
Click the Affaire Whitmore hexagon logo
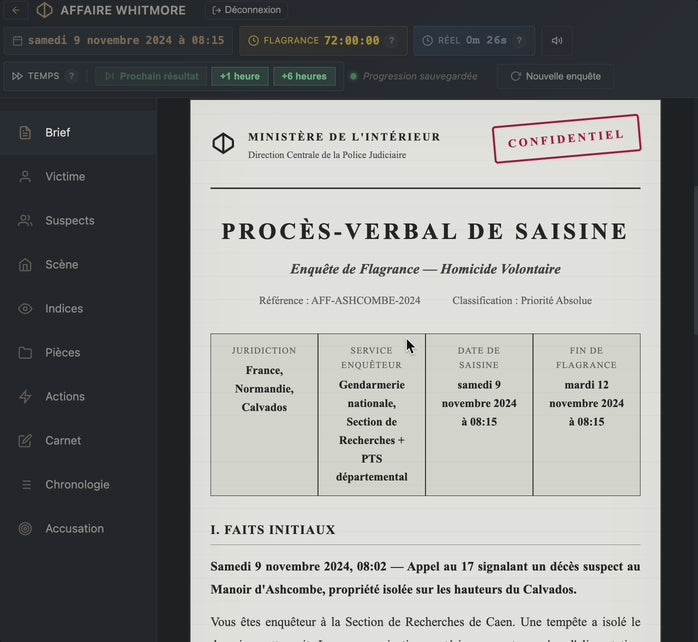(44, 10)
